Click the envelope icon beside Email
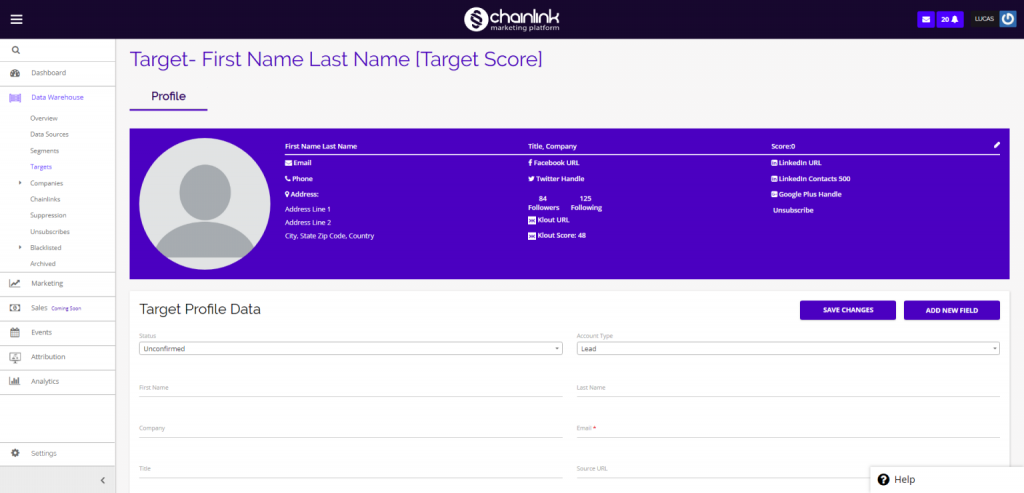This screenshot has width=1024, height=493. pyautogui.click(x=289, y=163)
